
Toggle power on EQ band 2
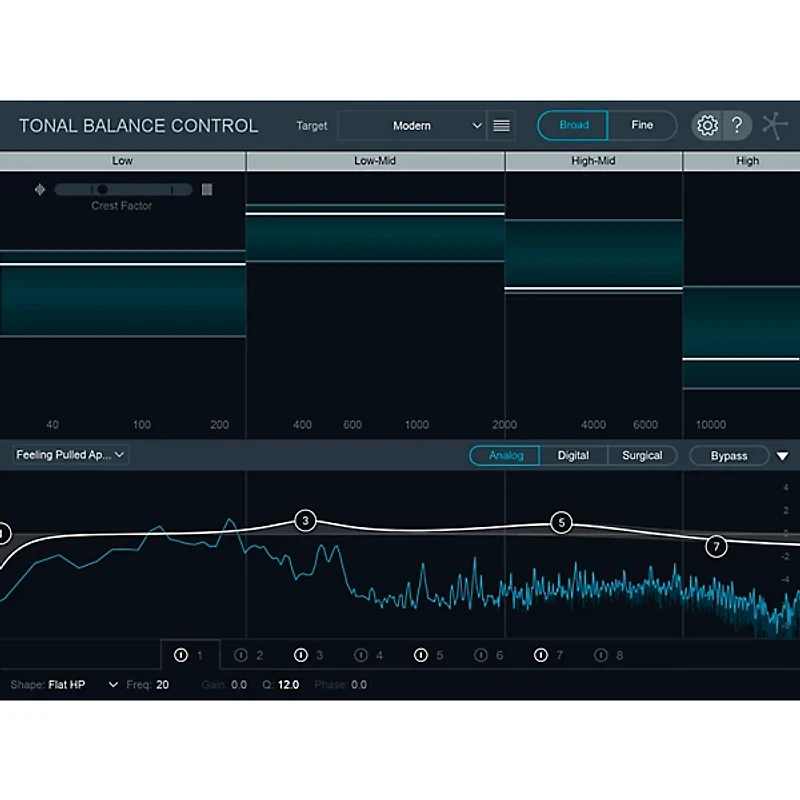(x=240, y=655)
